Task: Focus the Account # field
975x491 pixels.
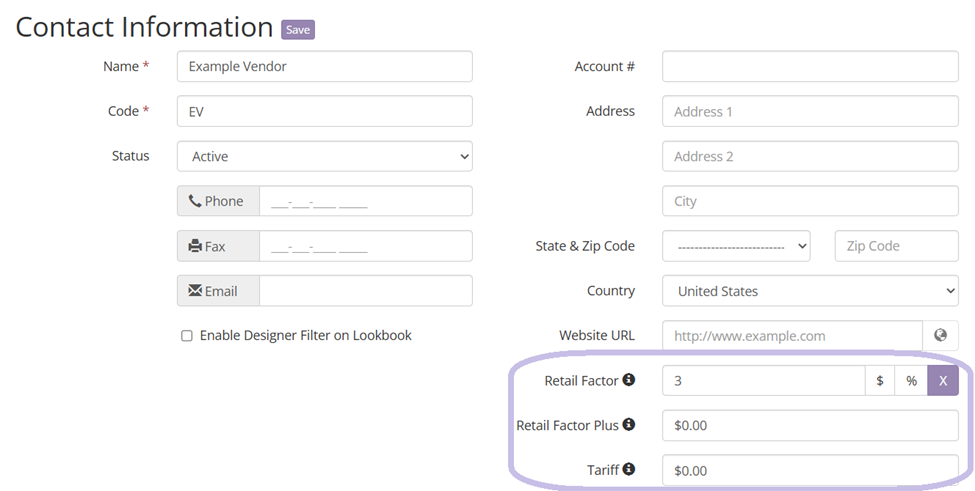Action: pyautogui.click(x=810, y=67)
